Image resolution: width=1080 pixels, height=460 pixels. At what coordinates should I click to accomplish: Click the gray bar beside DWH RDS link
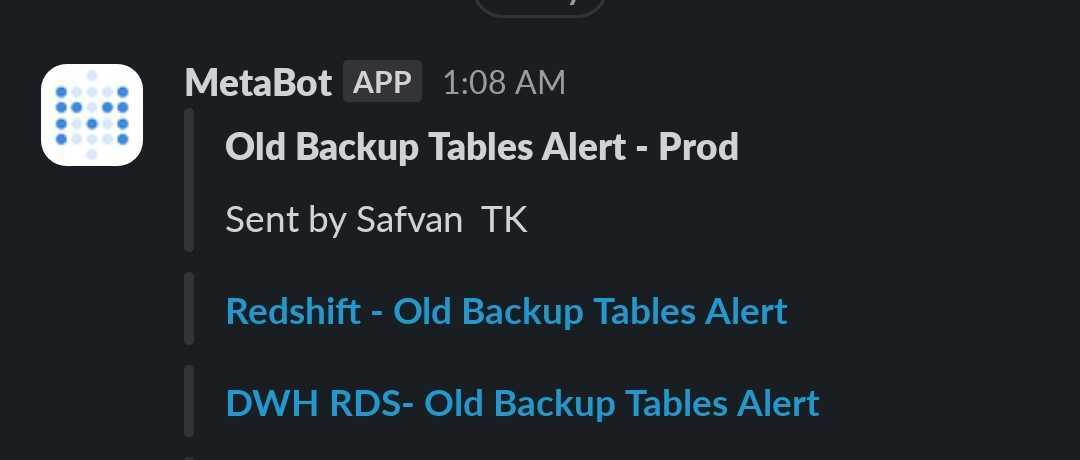(189, 401)
